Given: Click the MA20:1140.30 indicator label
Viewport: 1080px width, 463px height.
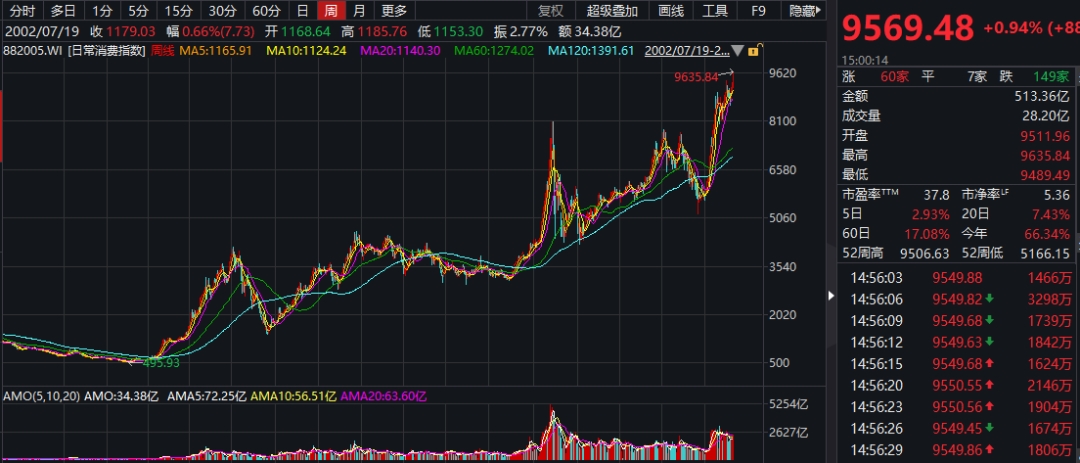Looking at the screenshot, I should pyautogui.click(x=400, y=50).
